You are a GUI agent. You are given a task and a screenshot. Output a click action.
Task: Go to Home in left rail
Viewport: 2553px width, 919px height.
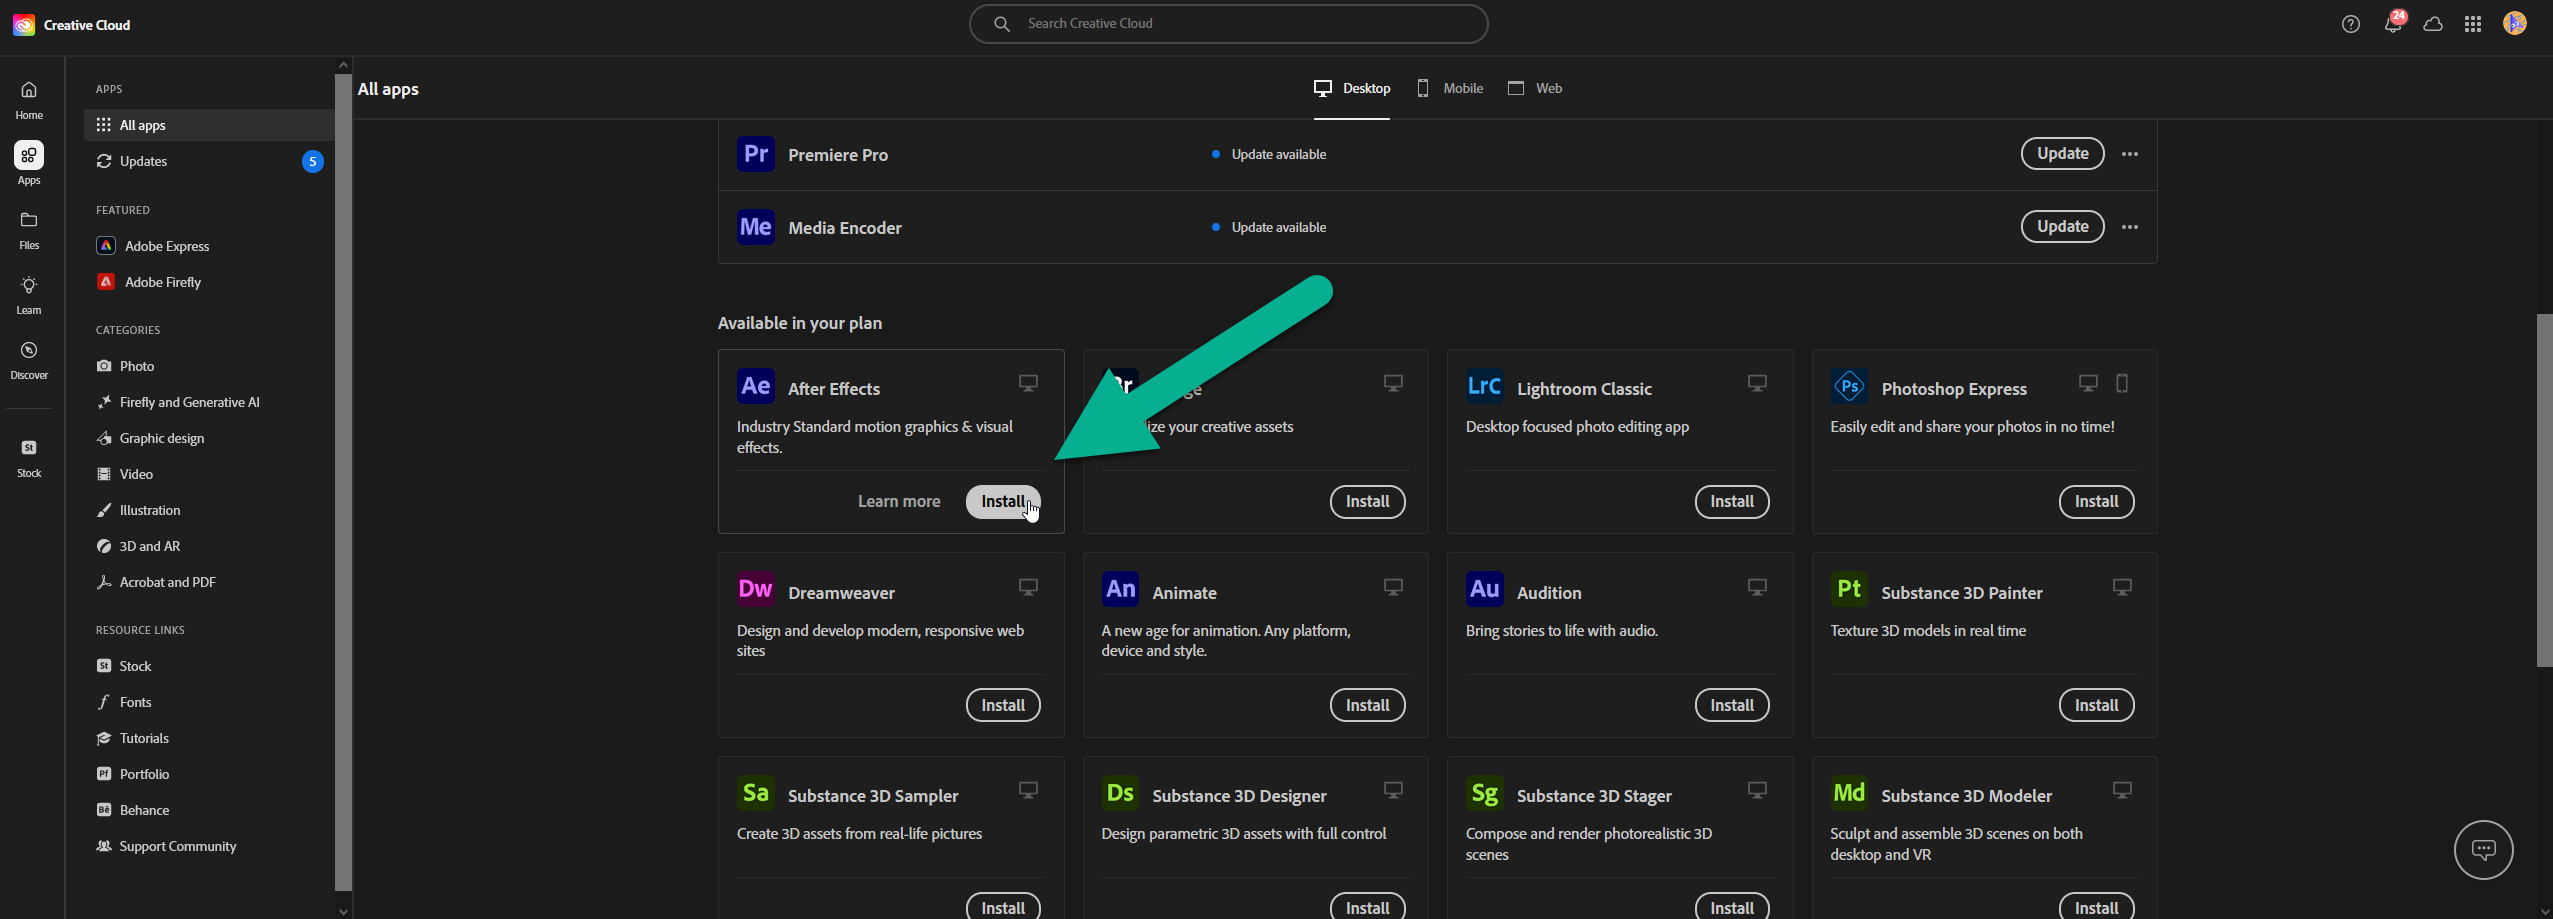point(29,100)
